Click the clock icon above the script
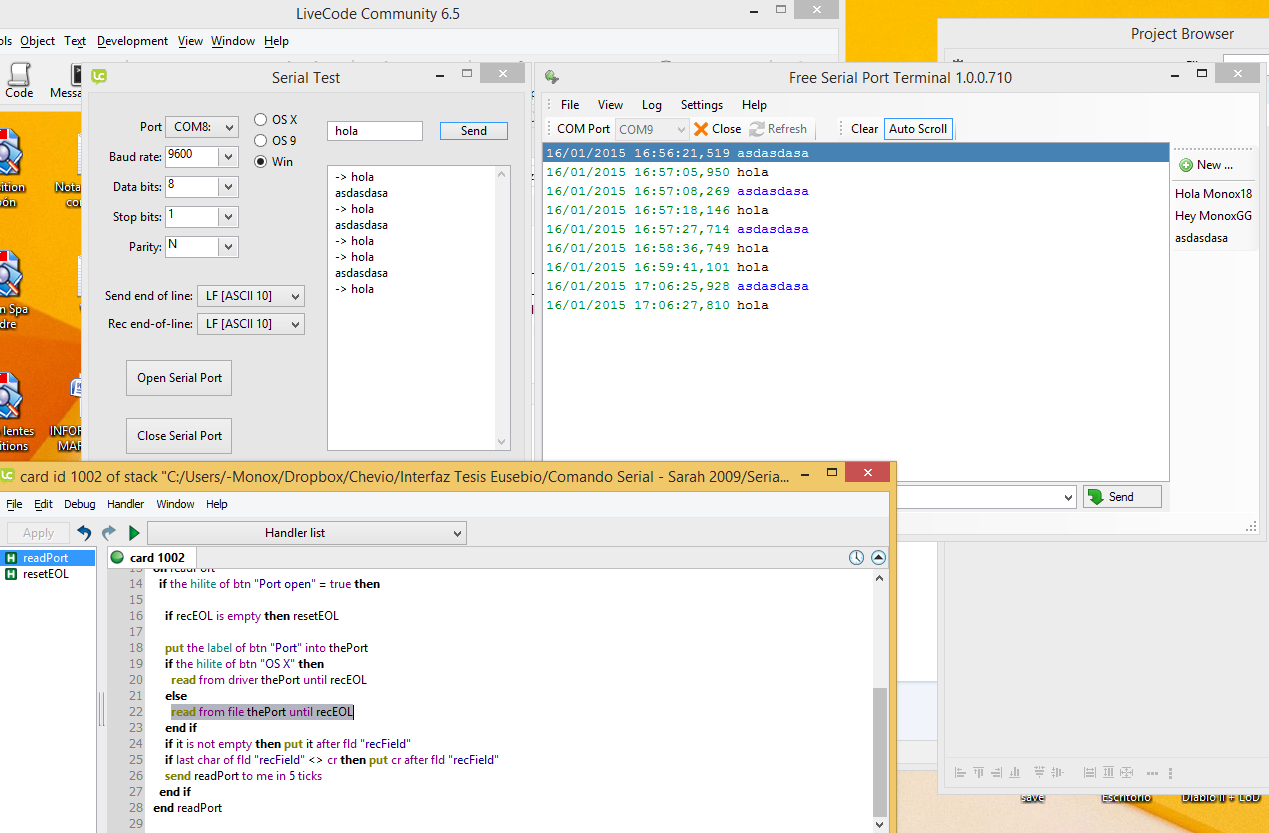Image resolution: width=1269 pixels, height=833 pixels. (856, 558)
